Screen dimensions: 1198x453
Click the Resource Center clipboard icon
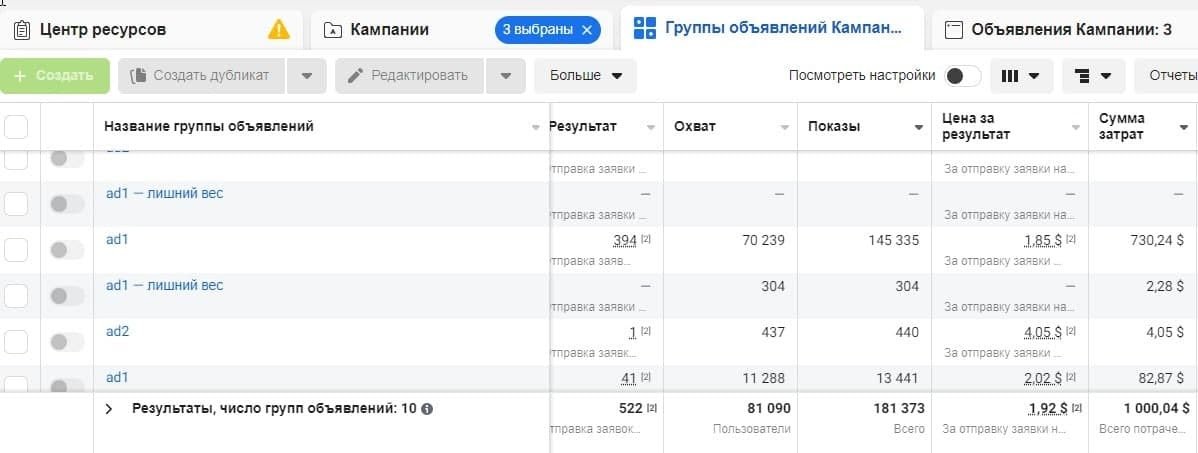(x=23, y=30)
